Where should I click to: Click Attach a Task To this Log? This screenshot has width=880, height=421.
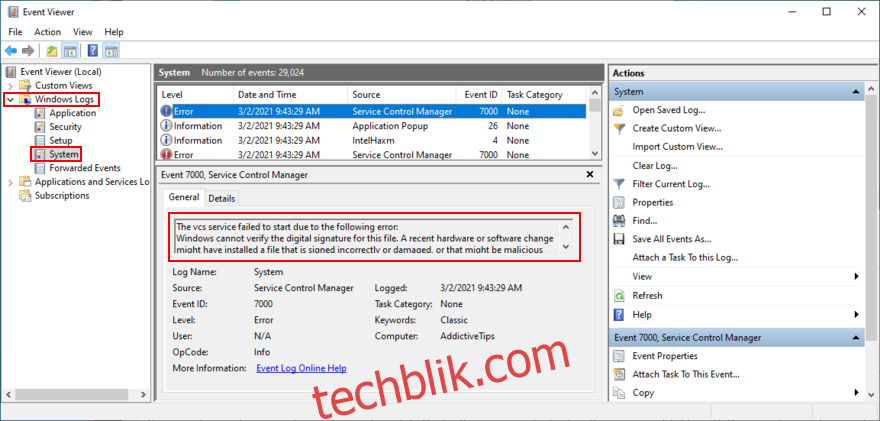(x=685, y=258)
